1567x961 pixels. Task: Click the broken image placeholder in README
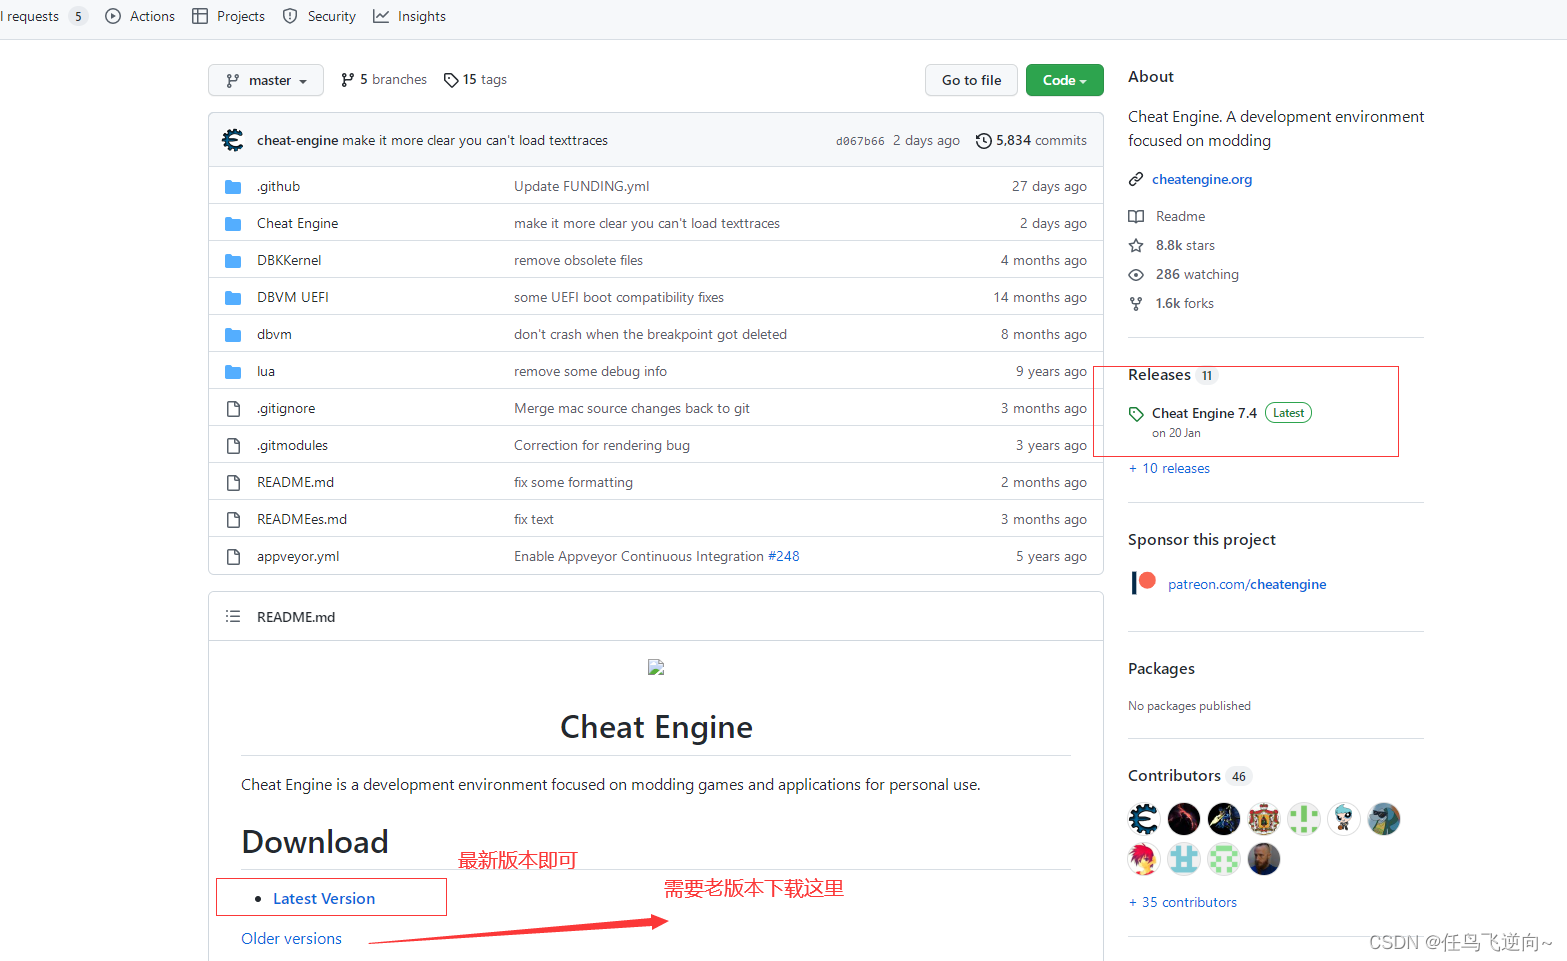point(656,667)
